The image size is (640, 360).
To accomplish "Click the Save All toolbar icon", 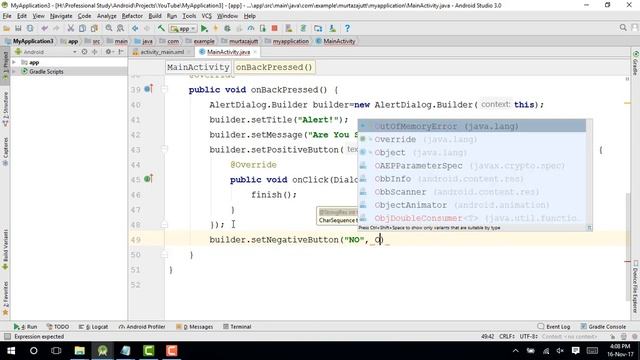I will point(18,28).
